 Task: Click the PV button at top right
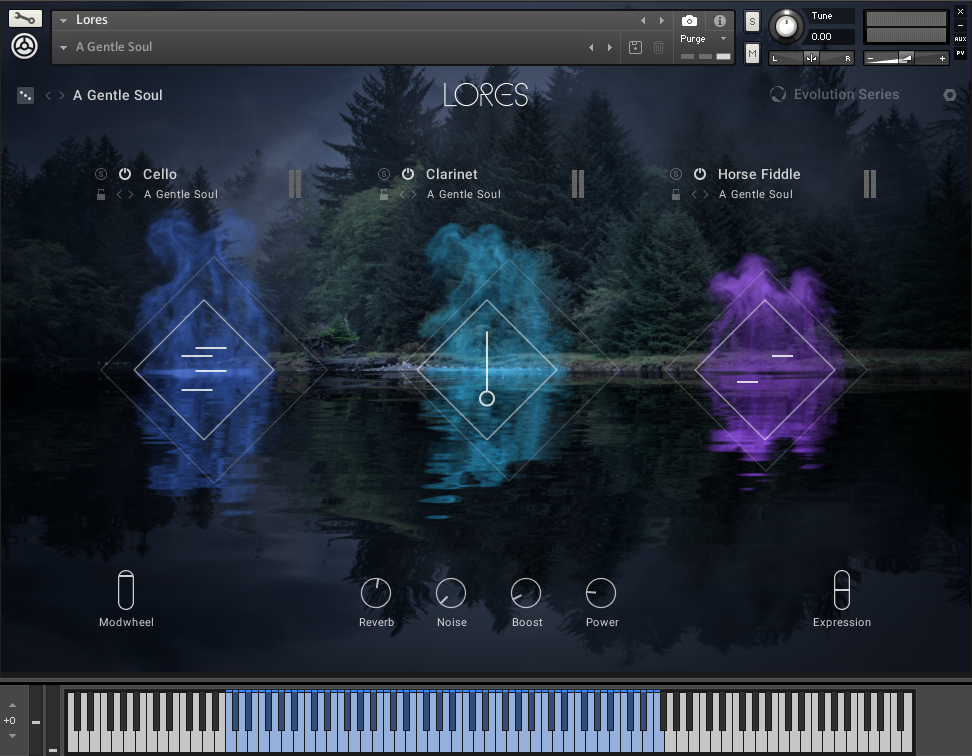point(960,53)
